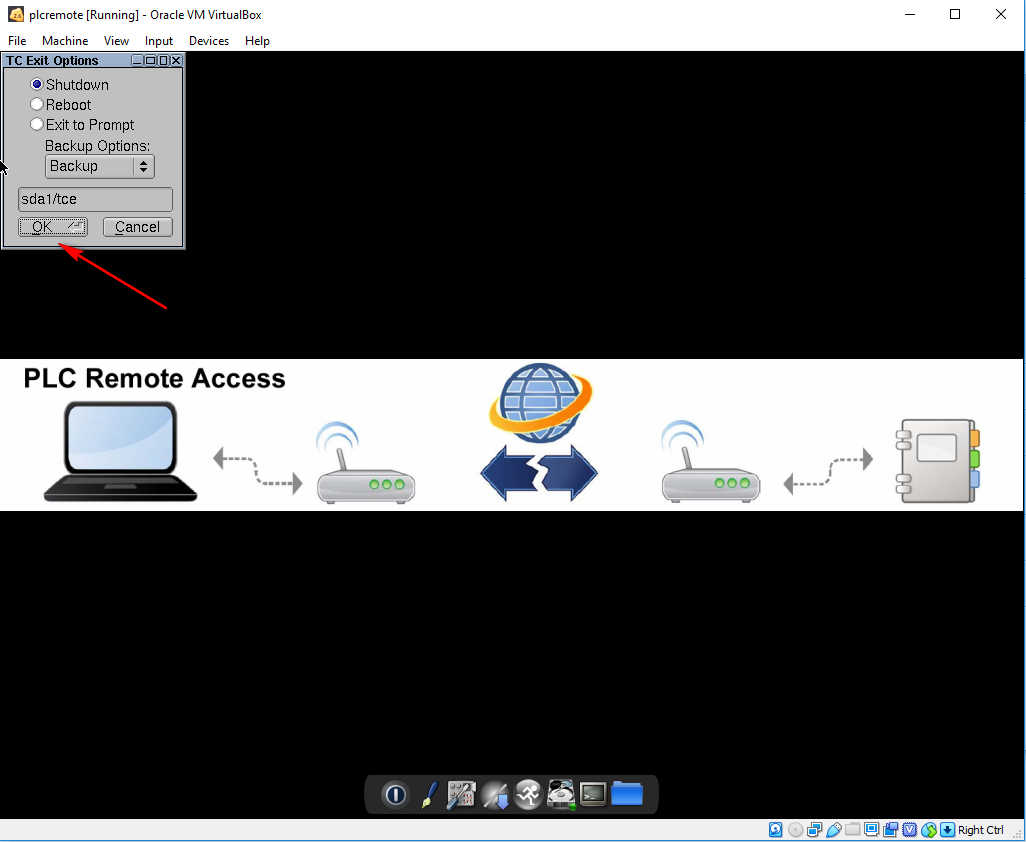Click the laptop image in PLC Remote Access banner
The height and width of the screenshot is (842, 1026).
pyautogui.click(x=120, y=451)
